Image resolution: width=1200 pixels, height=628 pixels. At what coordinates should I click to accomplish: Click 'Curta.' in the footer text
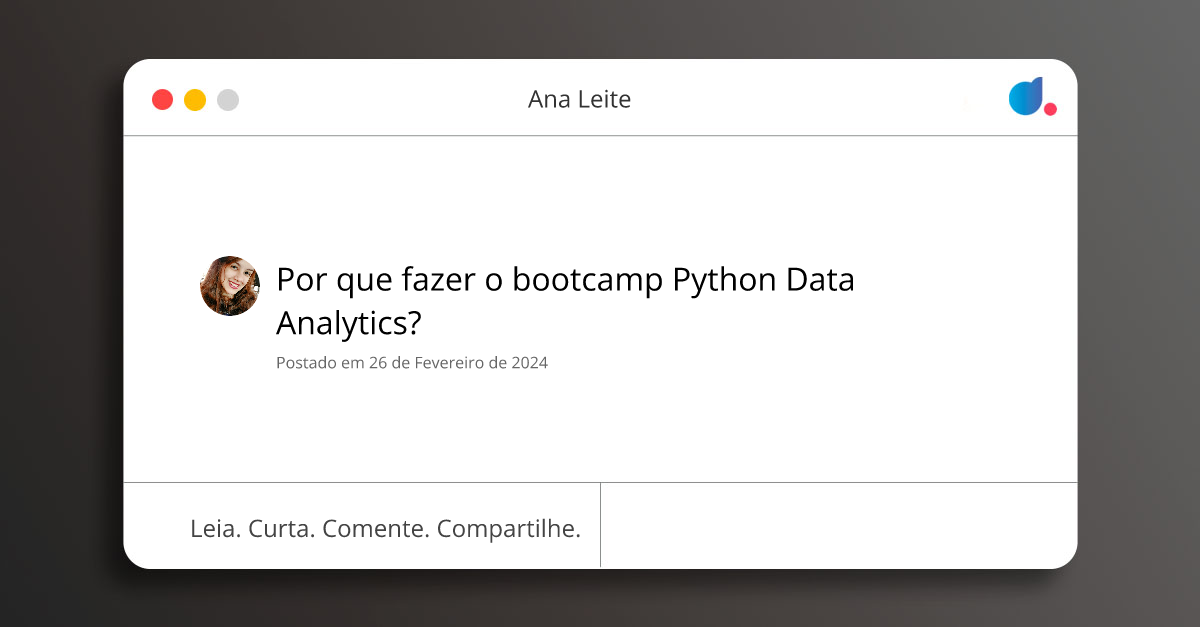point(281,529)
